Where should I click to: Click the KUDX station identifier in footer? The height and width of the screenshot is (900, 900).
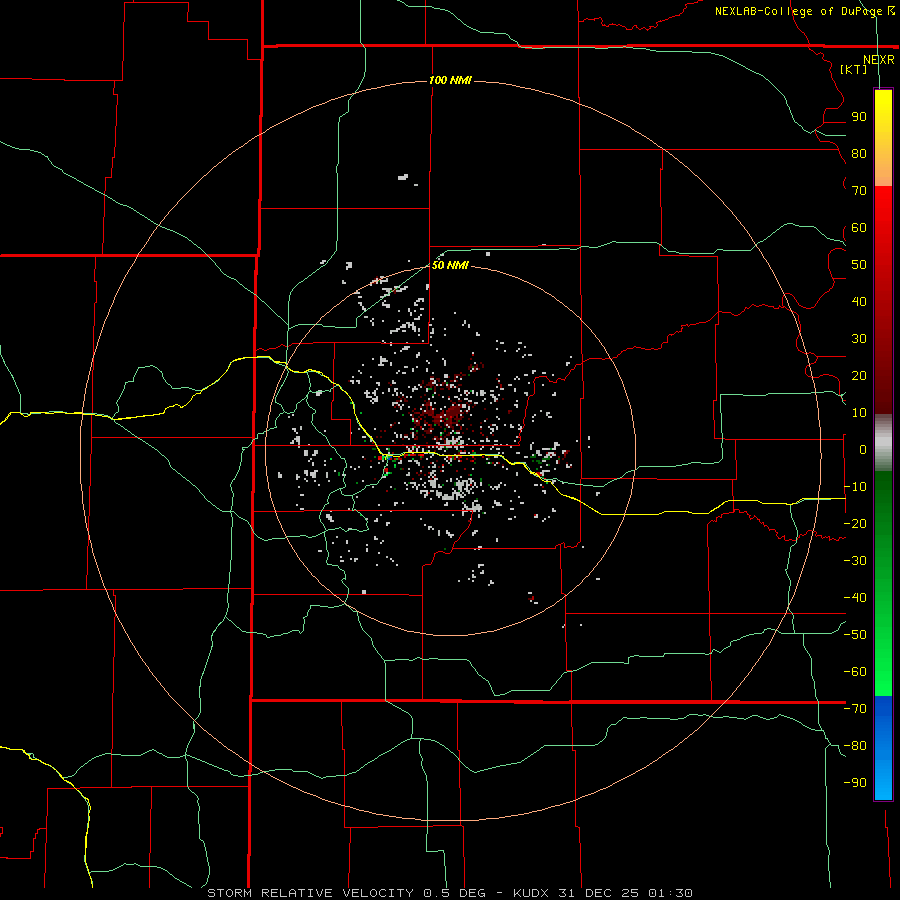(x=531, y=893)
